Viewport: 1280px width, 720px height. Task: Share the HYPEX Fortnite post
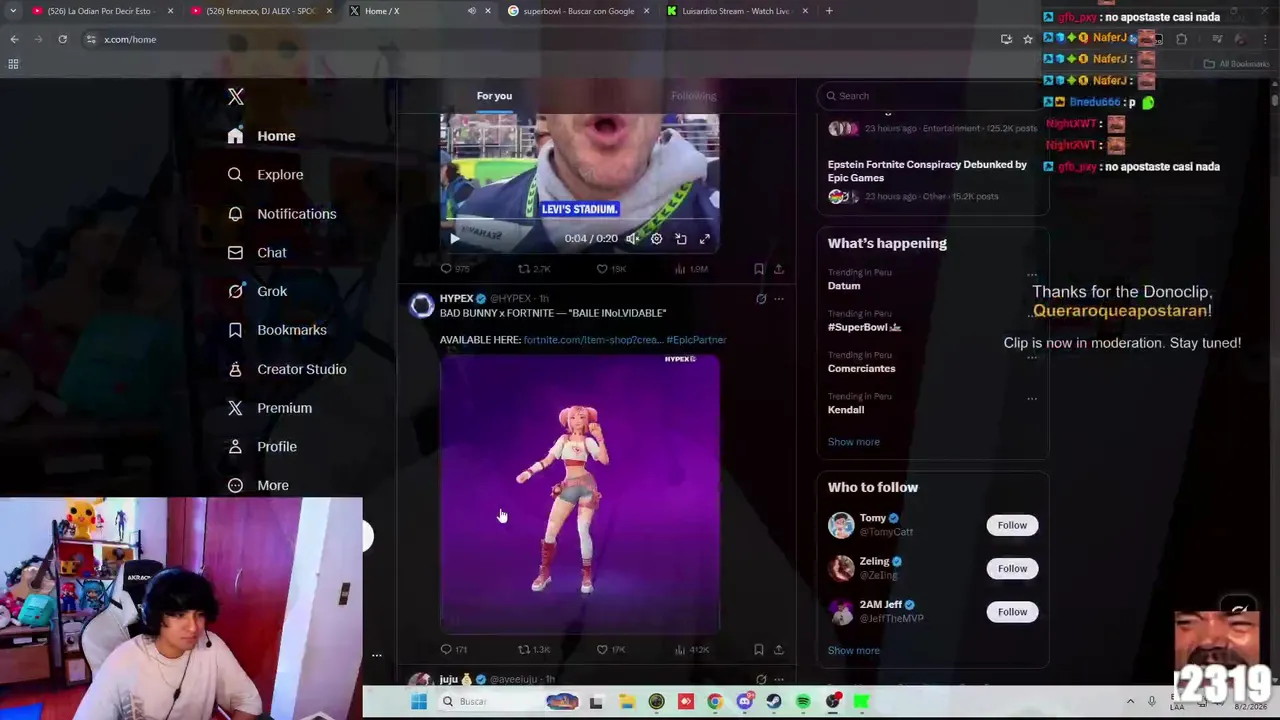[779, 650]
